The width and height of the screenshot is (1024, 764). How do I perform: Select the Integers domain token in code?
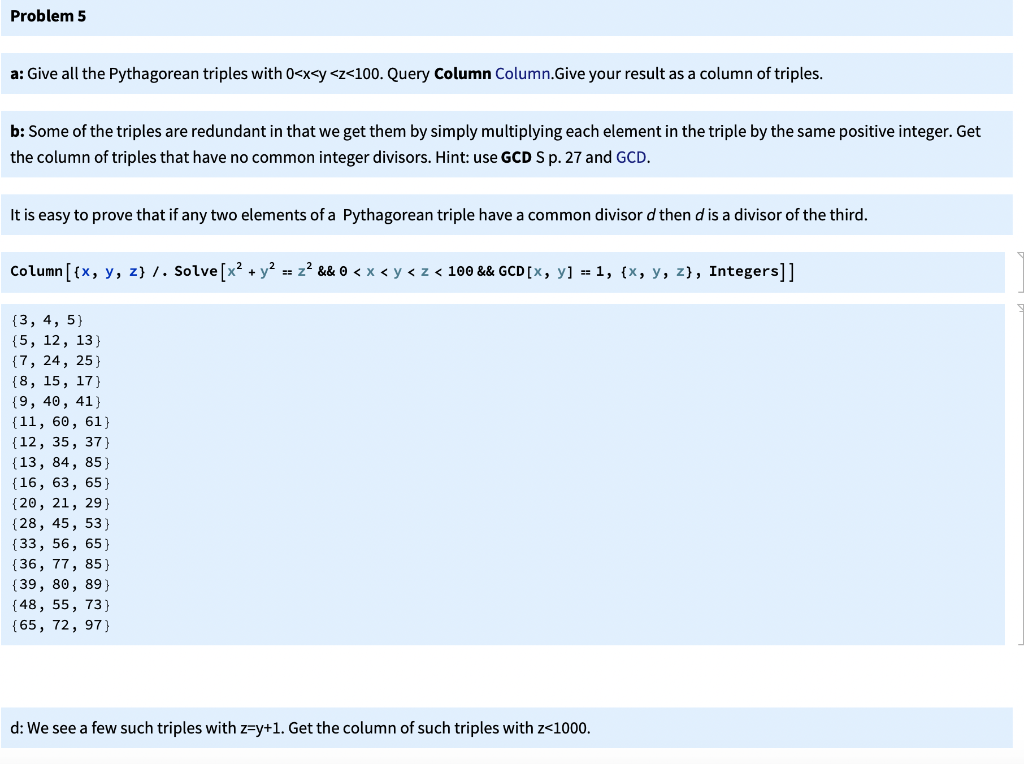pyautogui.click(x=742, y=270)
